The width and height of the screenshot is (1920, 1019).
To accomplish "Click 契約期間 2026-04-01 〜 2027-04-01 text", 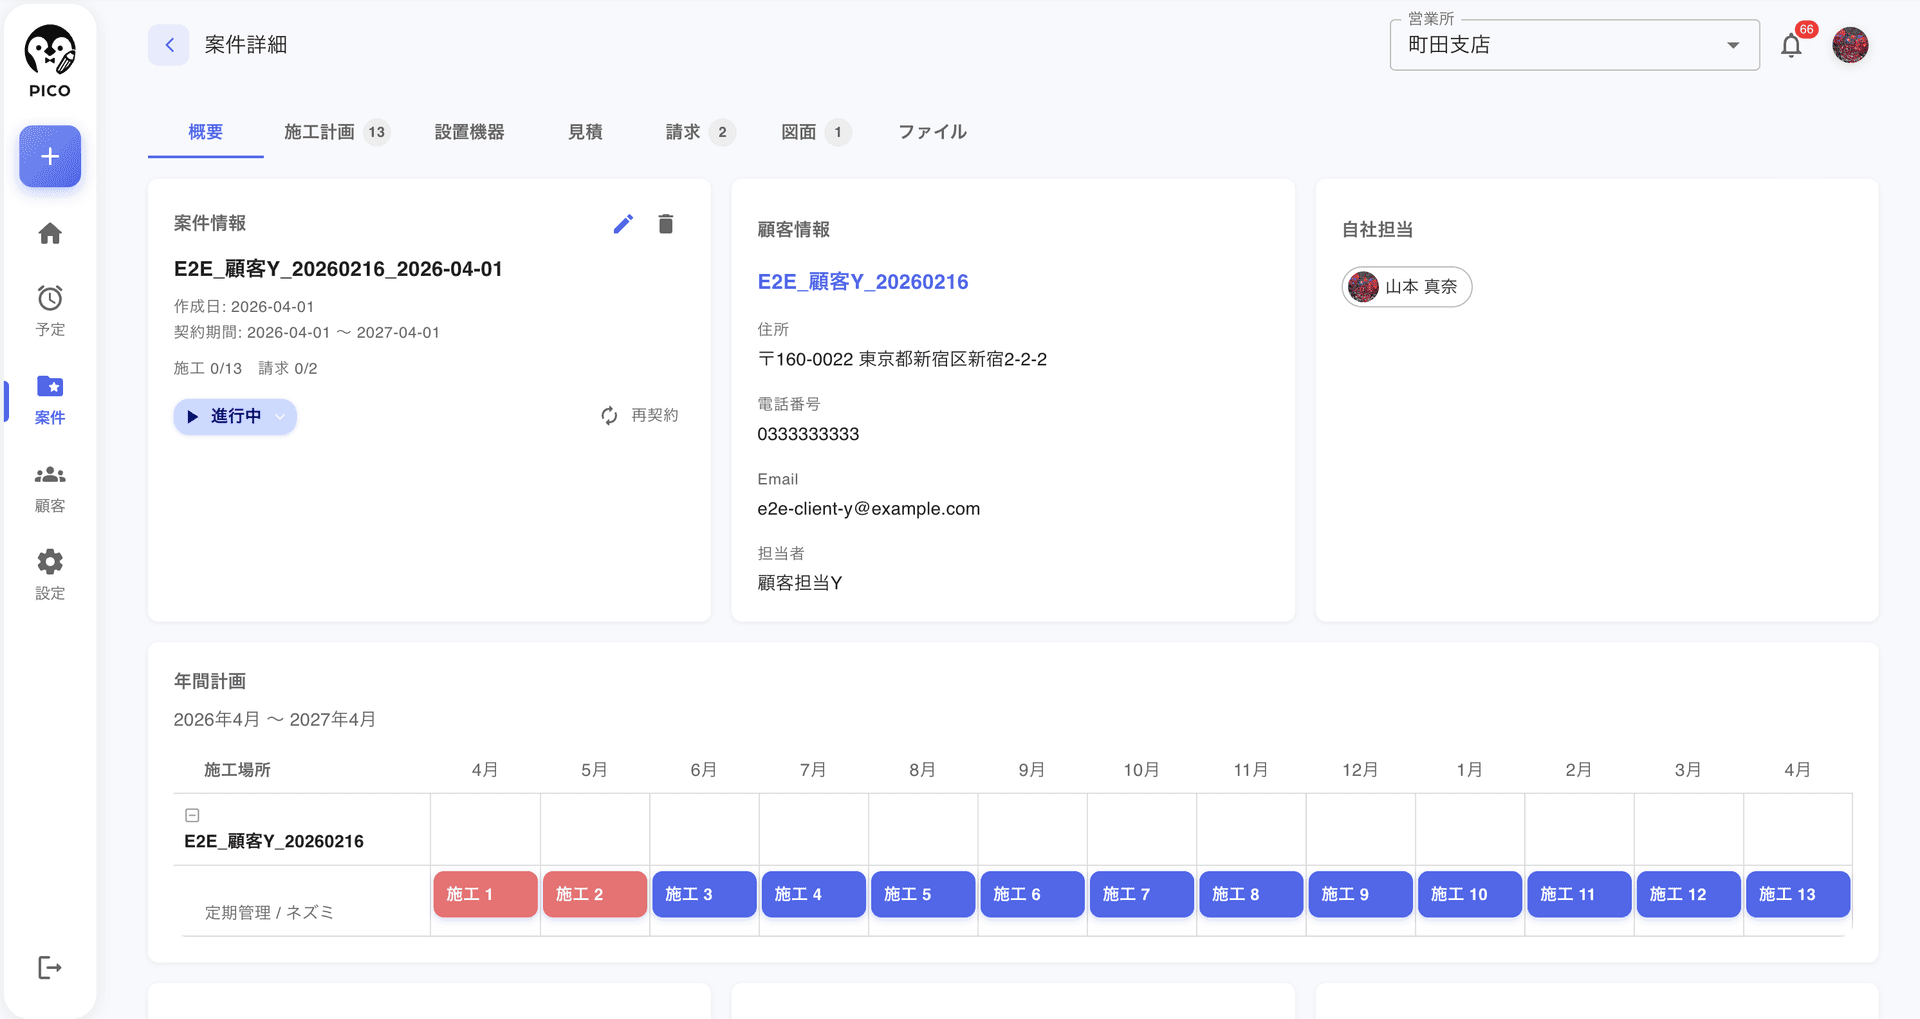I will coord(307,333).
